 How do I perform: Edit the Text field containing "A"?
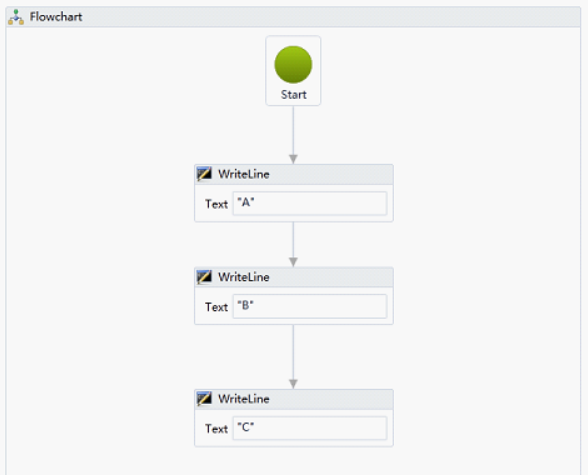pyautogui.click(x=310, y=203)
